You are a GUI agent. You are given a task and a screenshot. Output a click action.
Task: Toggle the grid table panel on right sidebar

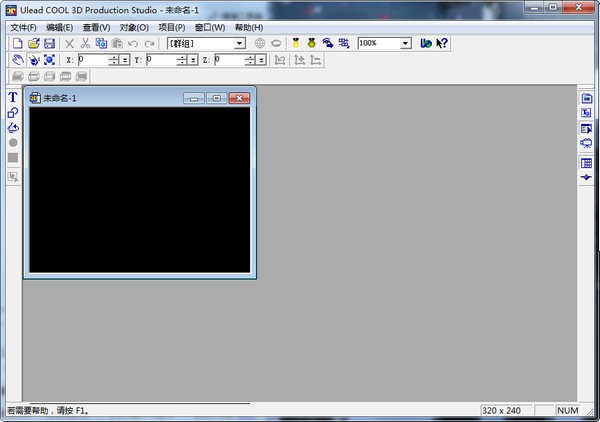pos(586,163)
